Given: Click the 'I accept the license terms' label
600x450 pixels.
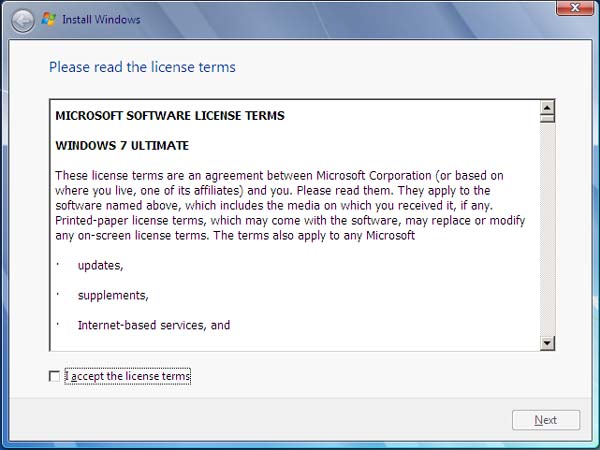Looking at the screenshot, I should coord(127,376).
